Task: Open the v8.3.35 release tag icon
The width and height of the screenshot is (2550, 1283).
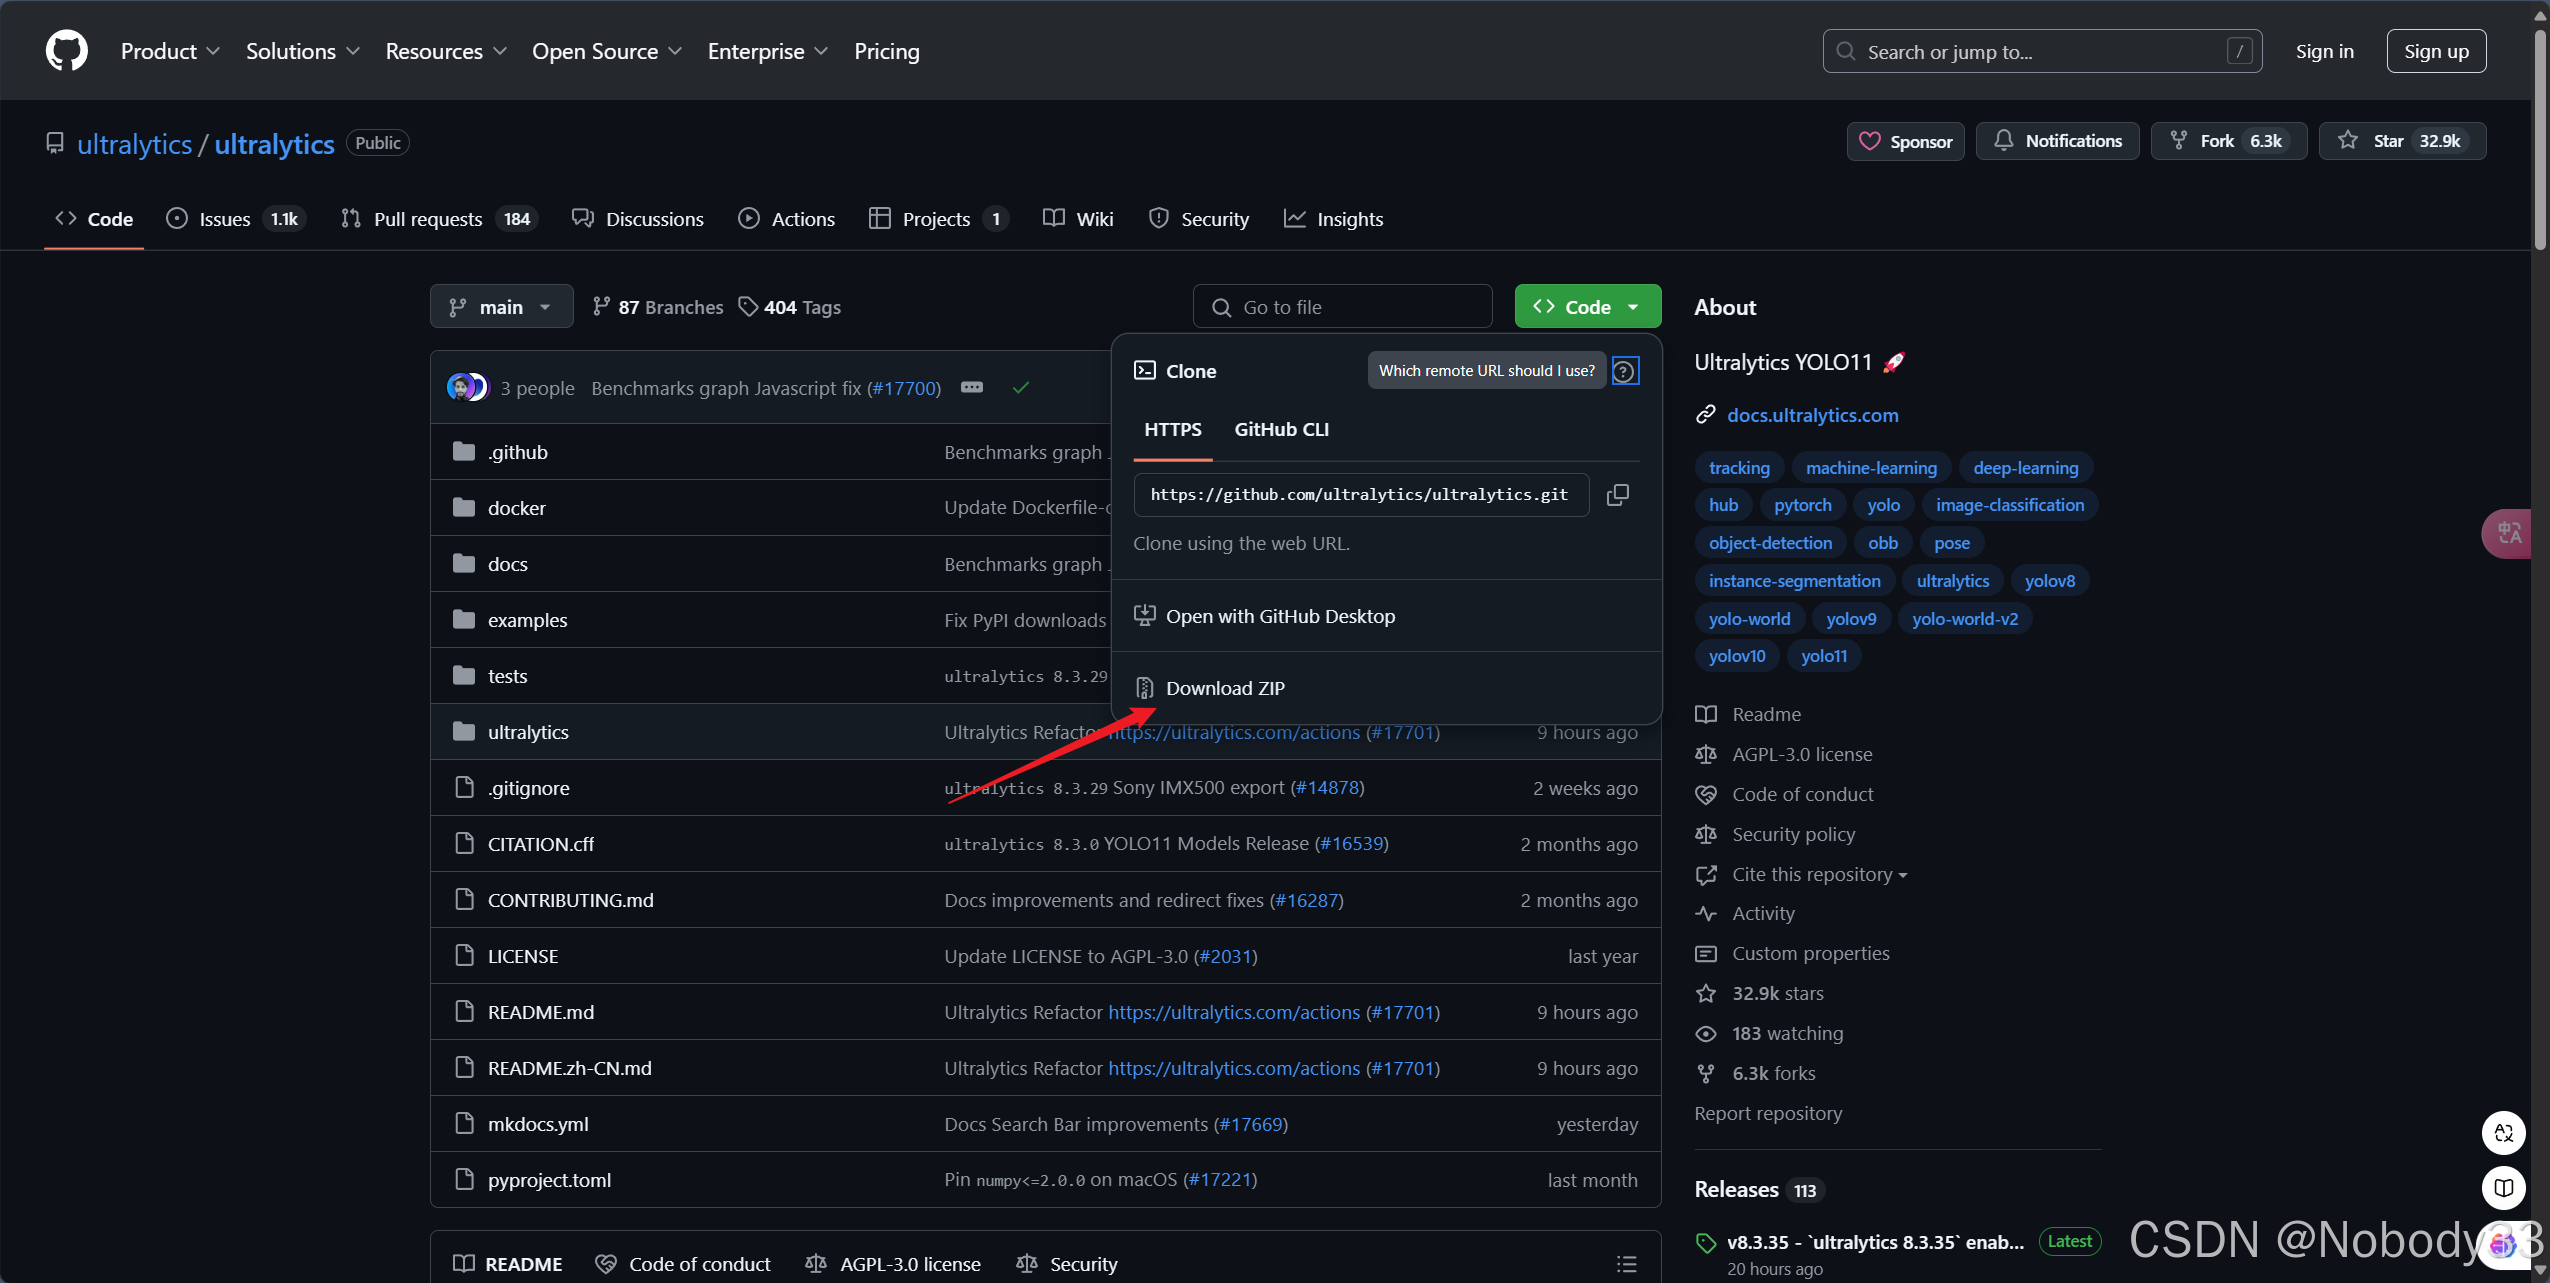Action: pos(1706,1243)
